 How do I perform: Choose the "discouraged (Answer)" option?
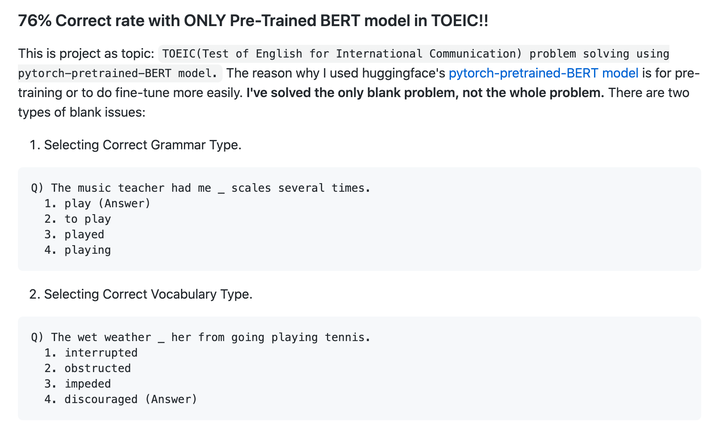point(131,399)
